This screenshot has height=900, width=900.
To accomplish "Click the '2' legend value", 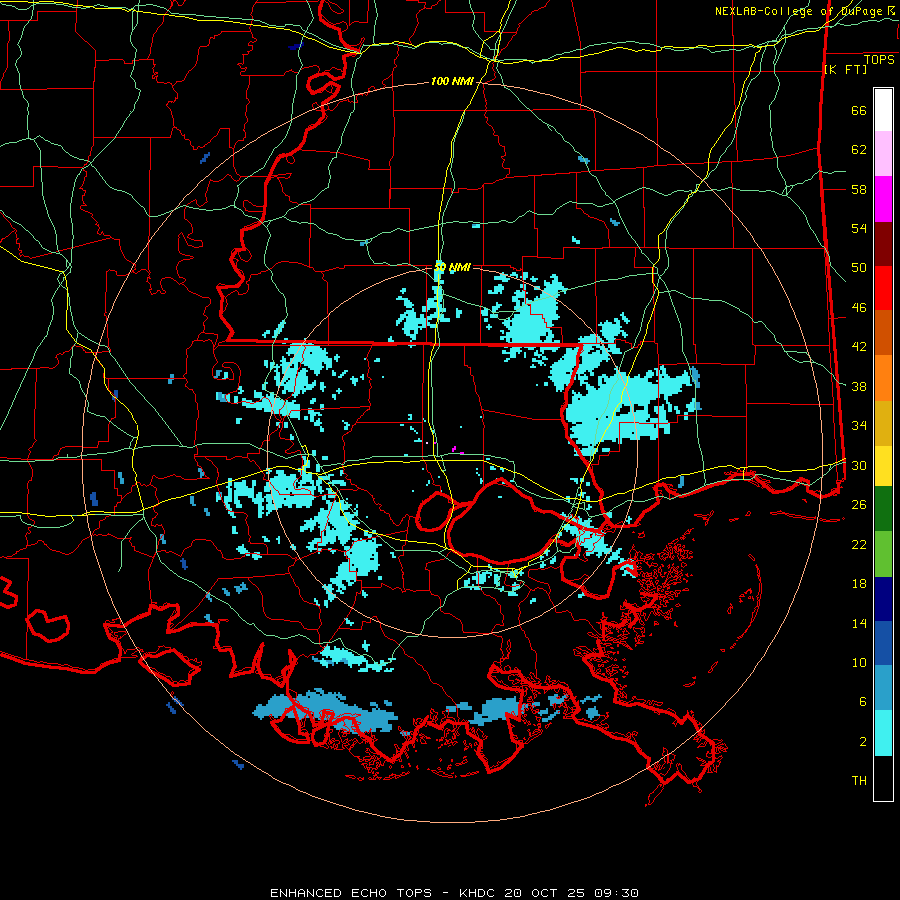I will coord(863,742).
